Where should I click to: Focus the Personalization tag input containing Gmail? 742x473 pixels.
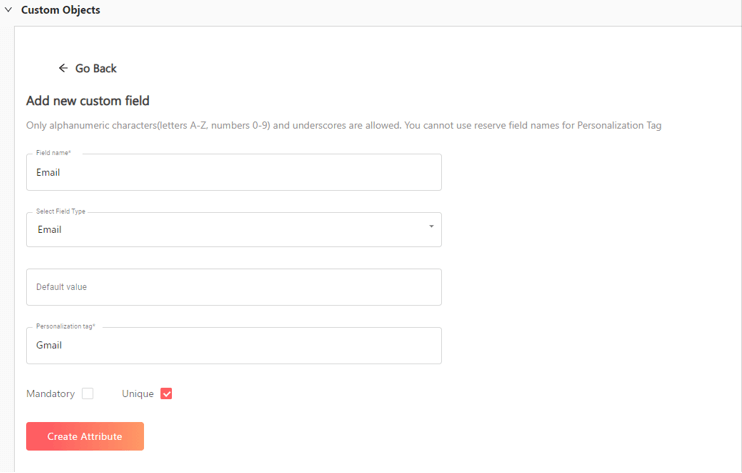coord(234,345)
